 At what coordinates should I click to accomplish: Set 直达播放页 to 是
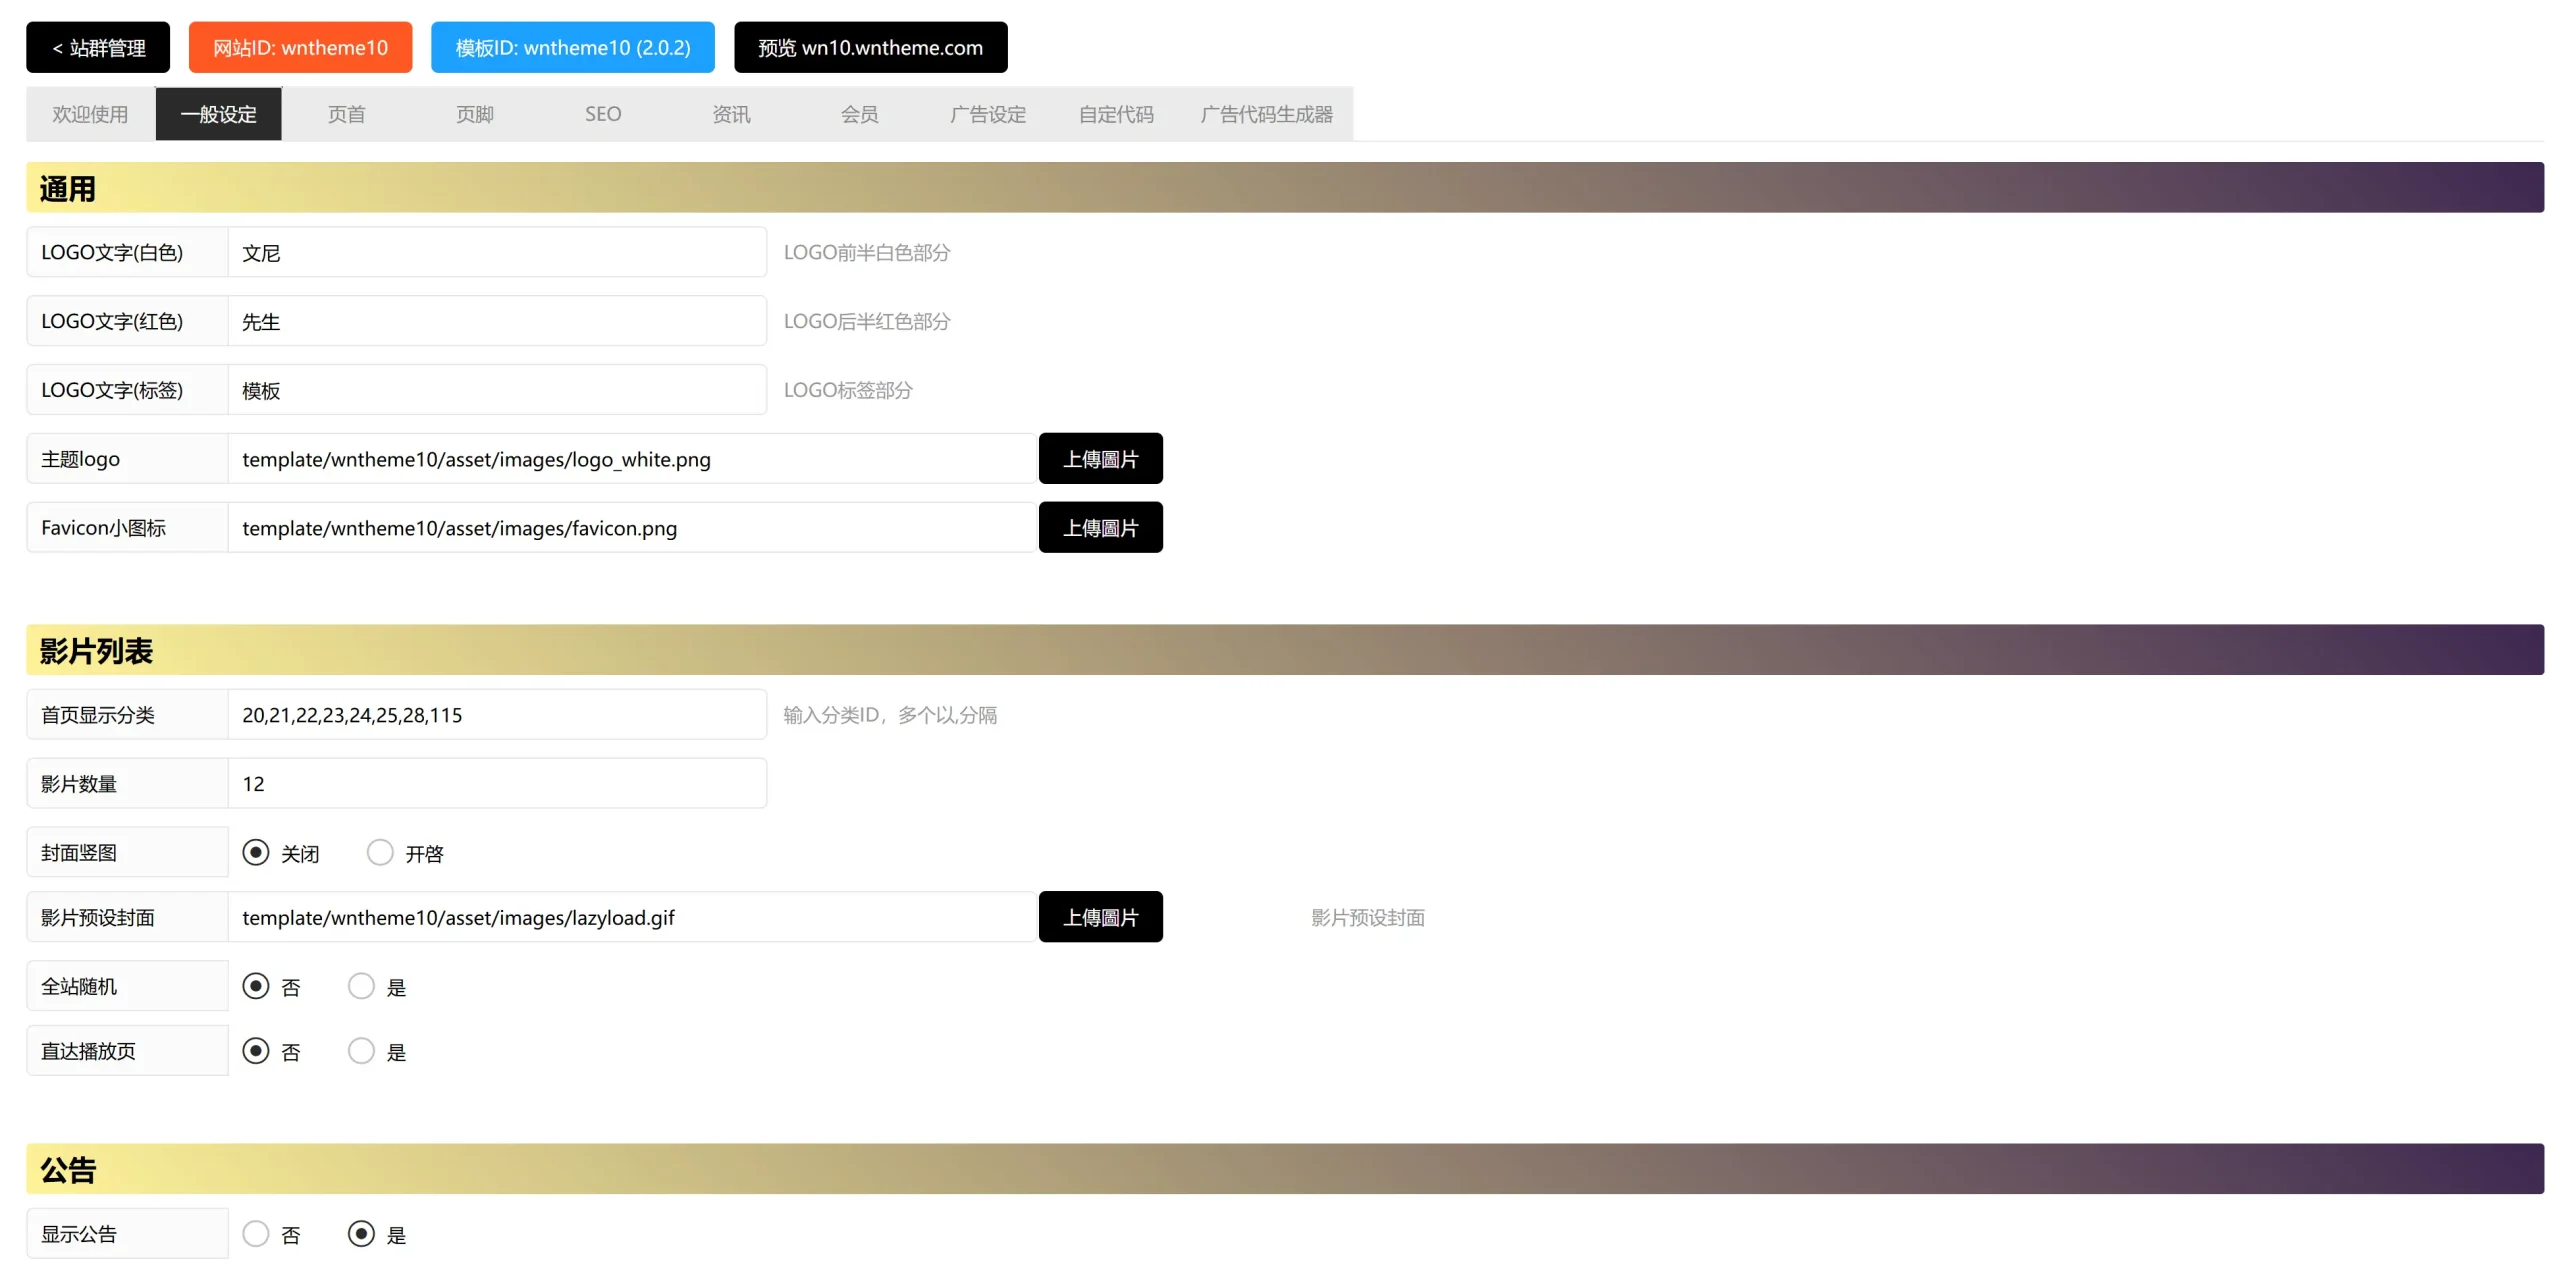(x=361, y=1051)
